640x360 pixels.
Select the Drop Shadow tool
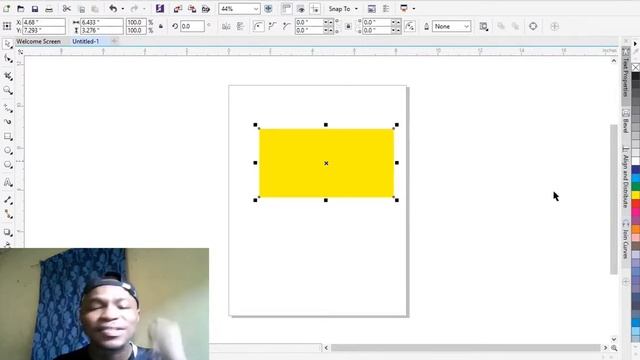click(8, 232)
